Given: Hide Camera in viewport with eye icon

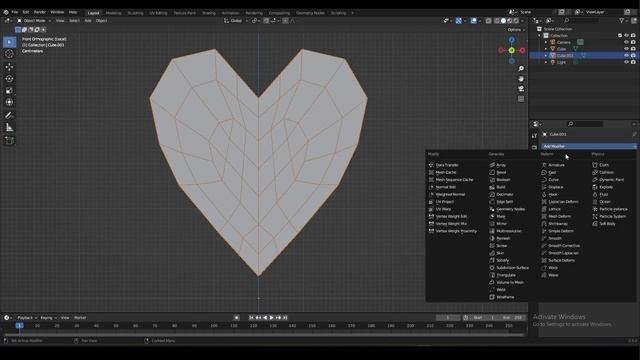Looking at the screenshot, I should 626,42.
